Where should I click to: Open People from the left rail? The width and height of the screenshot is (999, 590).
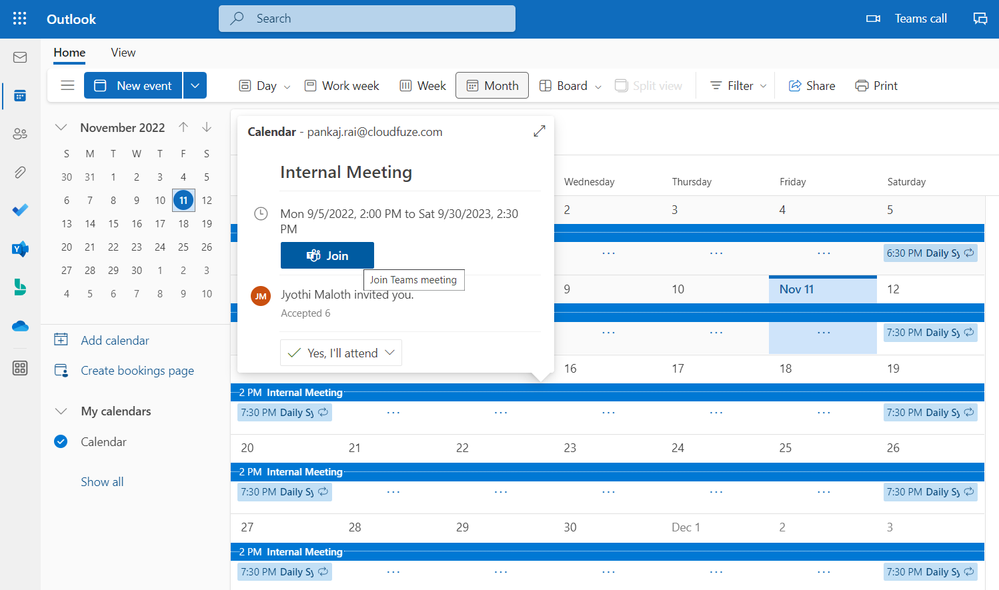click(20, 134)
